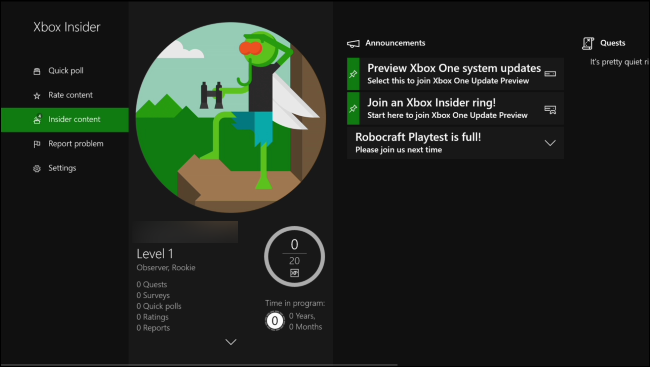Click pin icon on Join an Xbox Insider ring
The image size is (650, 367).
[353, 109]
